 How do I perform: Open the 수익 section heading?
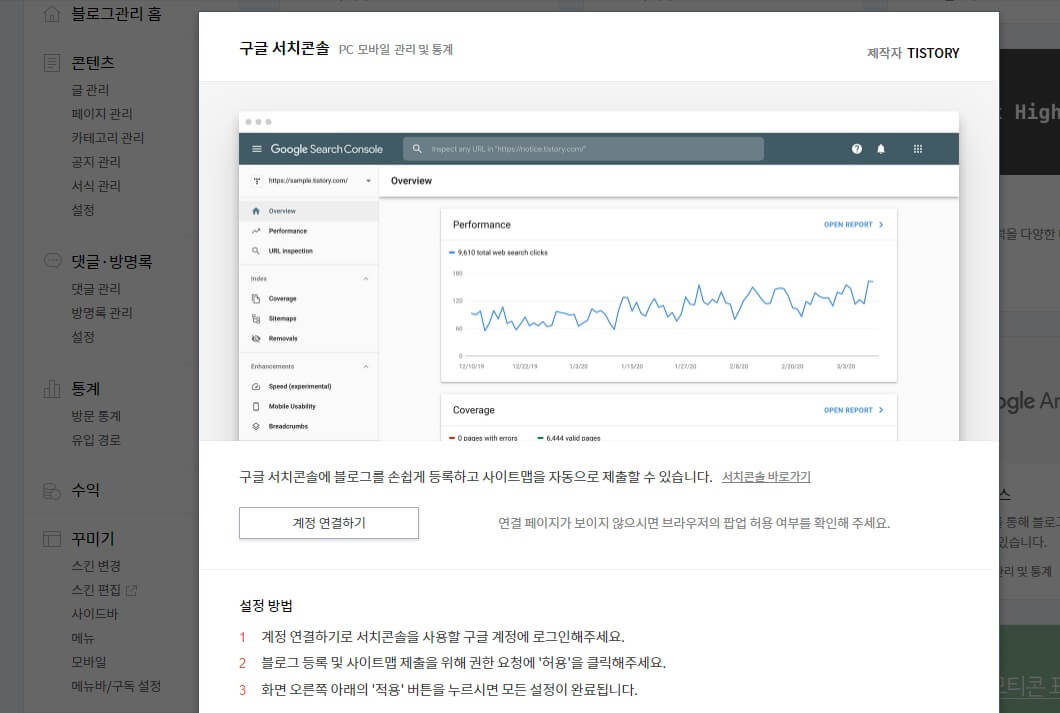pyautogui.click(x=86, y=490)
